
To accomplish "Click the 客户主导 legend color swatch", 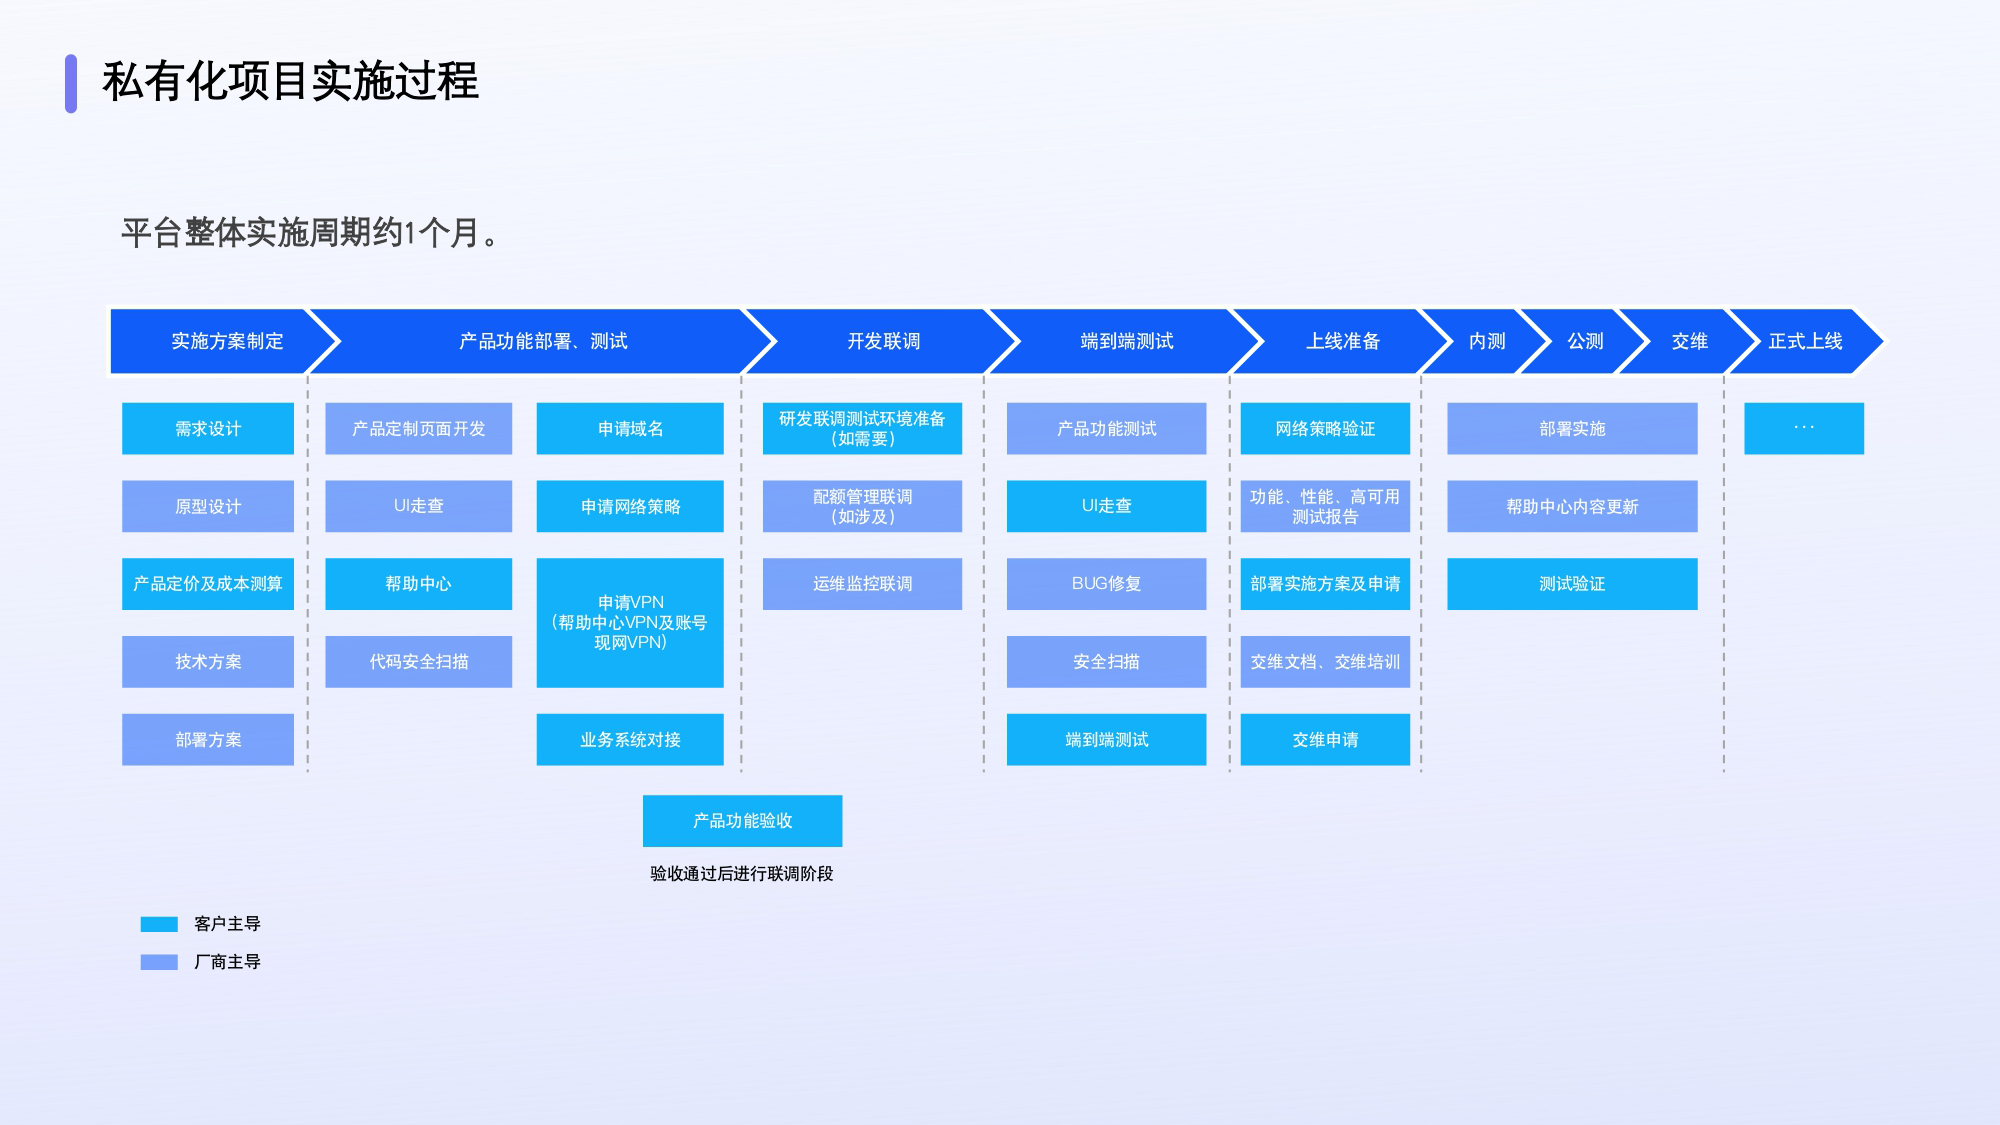I will pyautogui.click(x=159, y=924).
